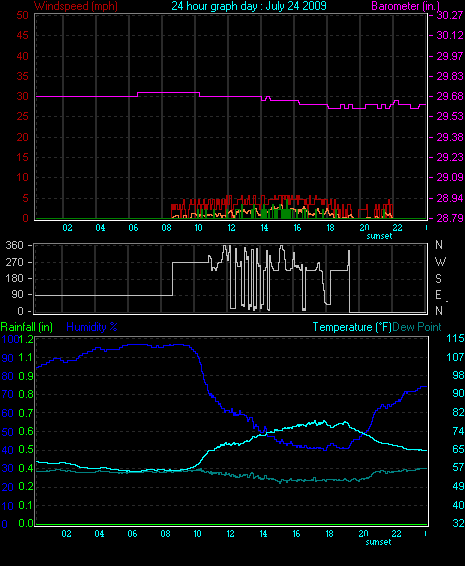Click barometer scale value 29.83
Viewport: 465px width, 566px height.
click(450, 76)
